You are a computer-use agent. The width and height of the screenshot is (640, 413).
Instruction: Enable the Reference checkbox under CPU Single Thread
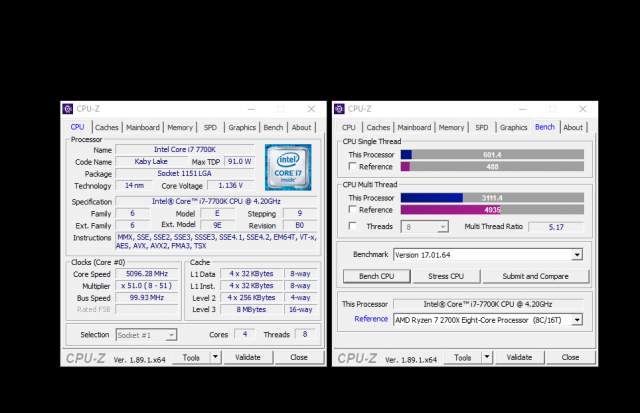[352, 167]
